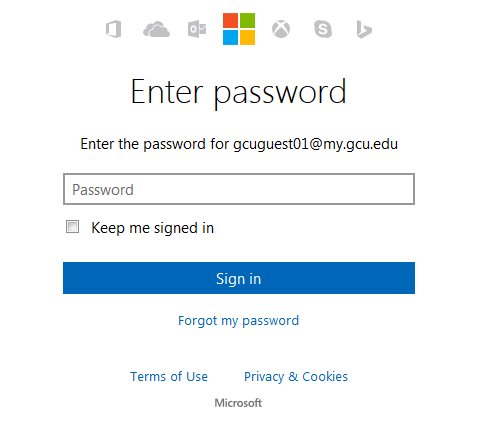Click the "Keep me signed in" label text
This screenshot has width=484, height=429.
[153, 228]
